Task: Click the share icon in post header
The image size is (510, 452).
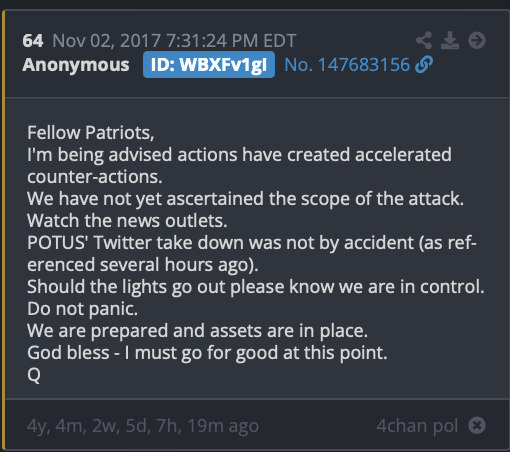Action: (424, 40)
